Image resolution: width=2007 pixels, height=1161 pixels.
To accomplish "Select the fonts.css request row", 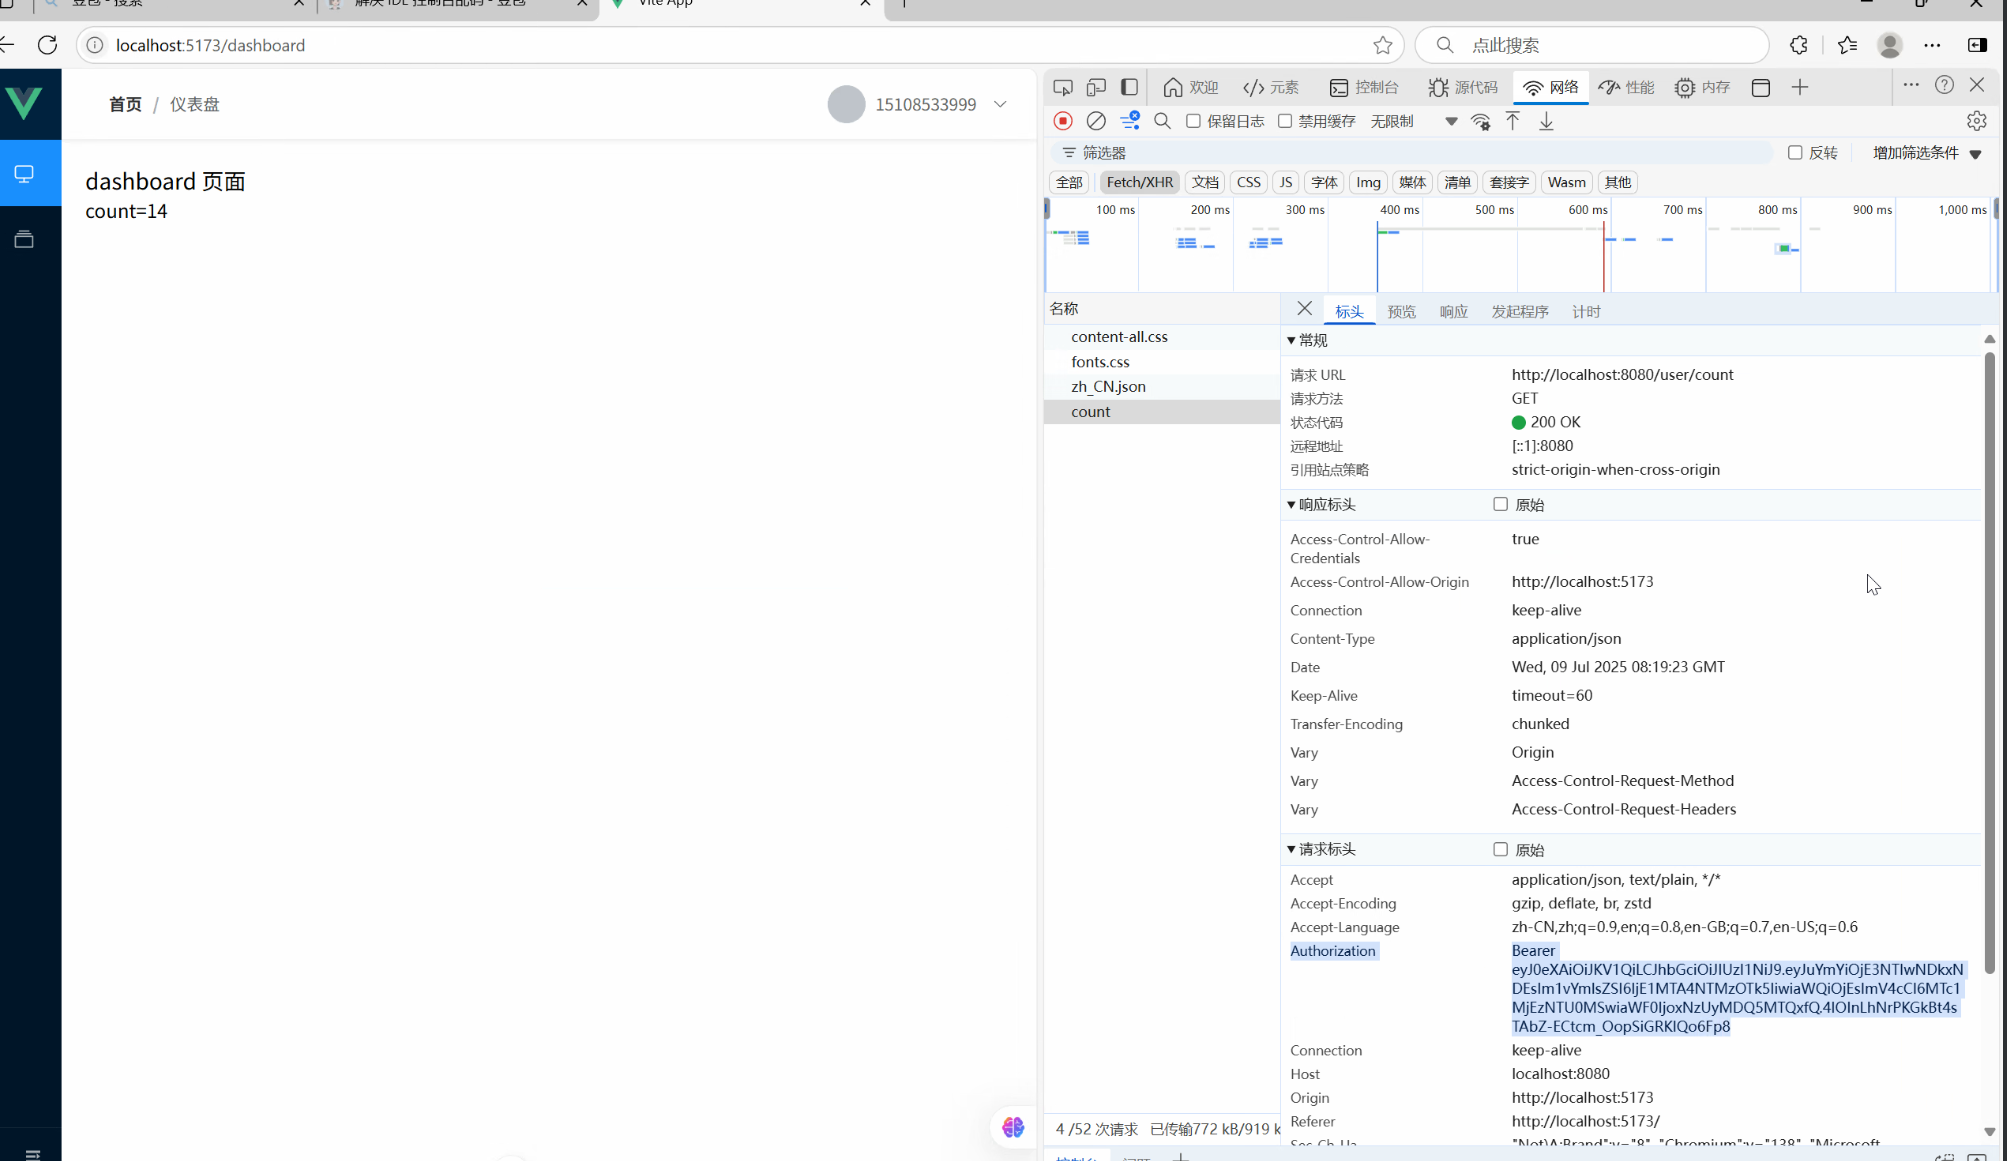I will click(1161, 362).
